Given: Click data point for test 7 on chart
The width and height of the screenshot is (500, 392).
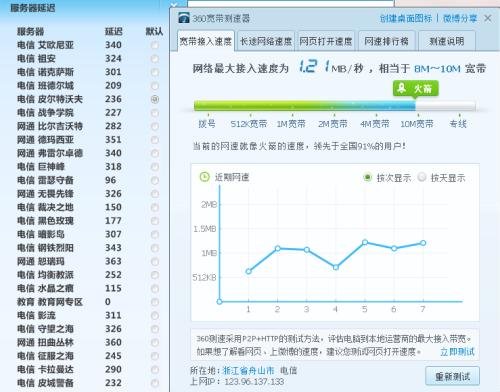Looking at the screenshot, I should (423, 243).
